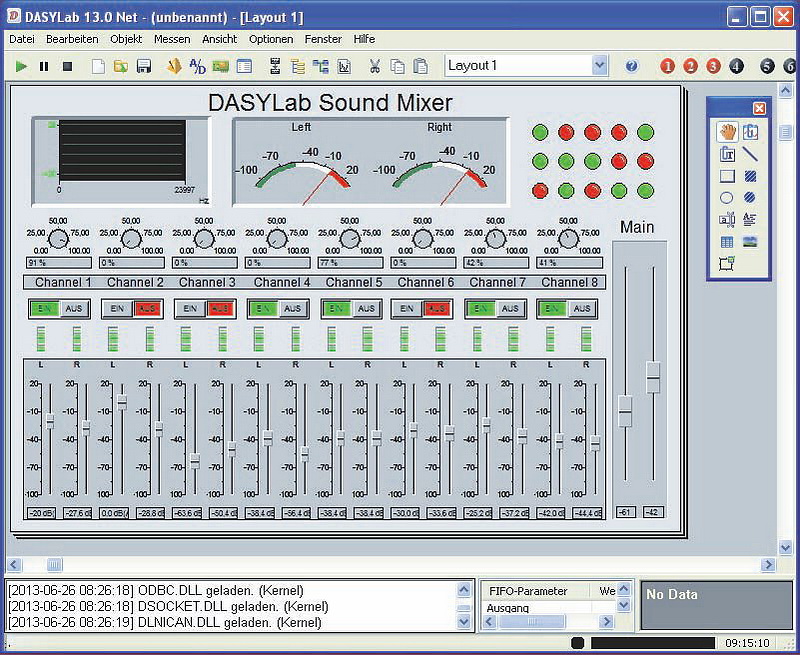Click red numbered button 1 in toolbar

(668, 66)
